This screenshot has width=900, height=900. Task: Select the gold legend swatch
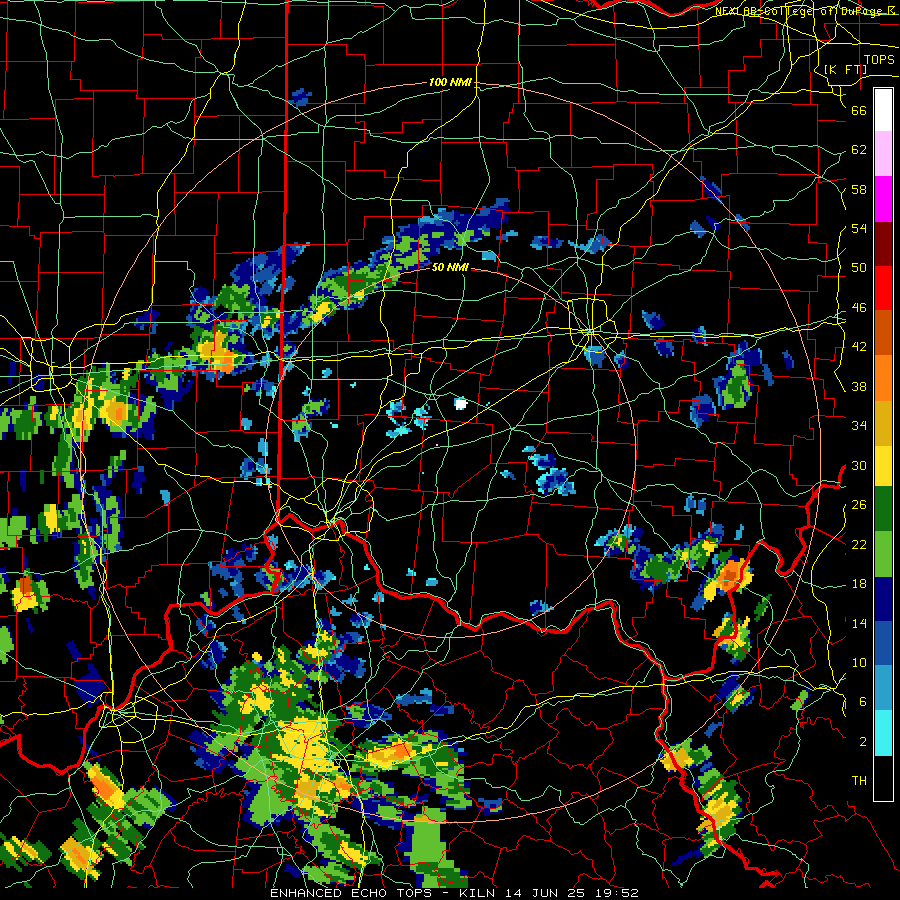(x=883, y=423)
